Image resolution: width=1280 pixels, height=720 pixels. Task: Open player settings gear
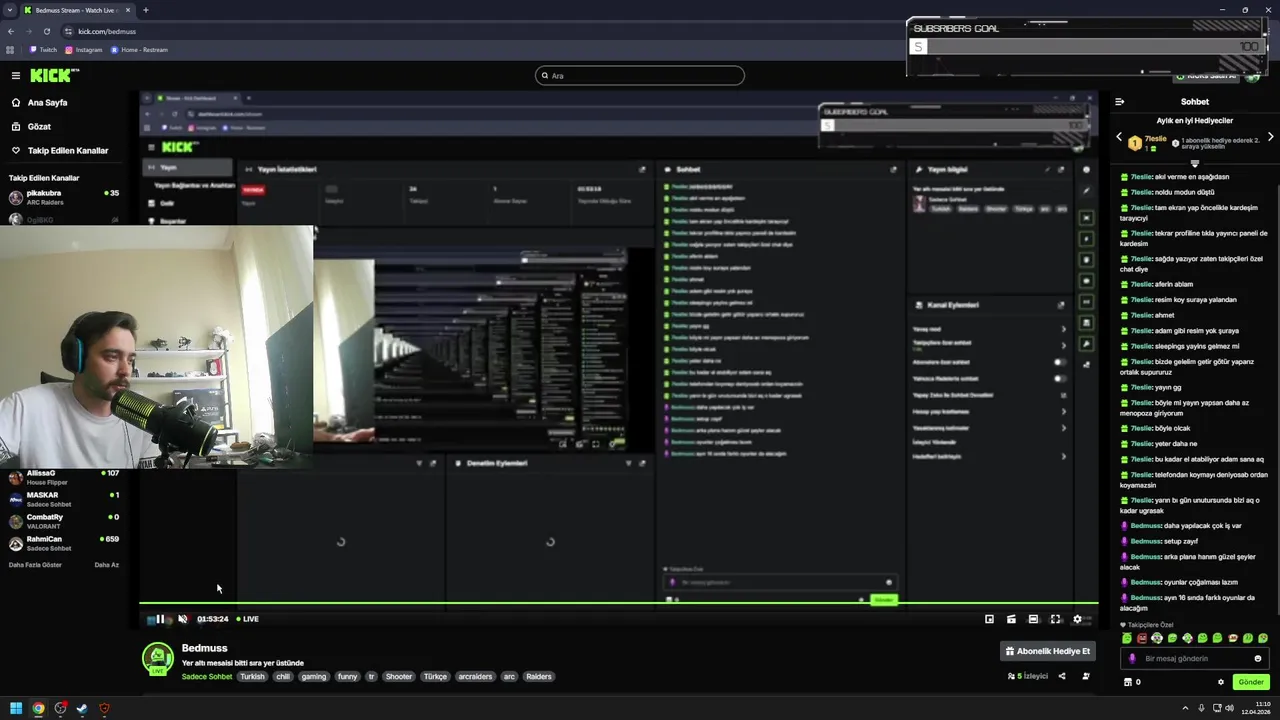coord(1077,619)
